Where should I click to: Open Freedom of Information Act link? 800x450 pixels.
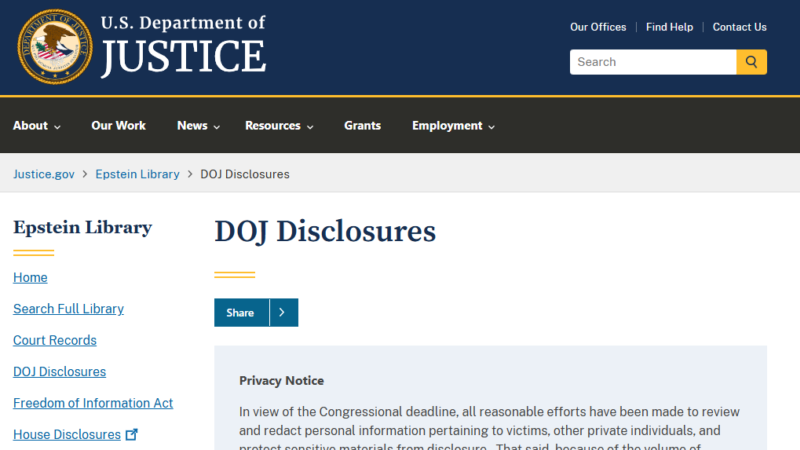click(93, 403)
